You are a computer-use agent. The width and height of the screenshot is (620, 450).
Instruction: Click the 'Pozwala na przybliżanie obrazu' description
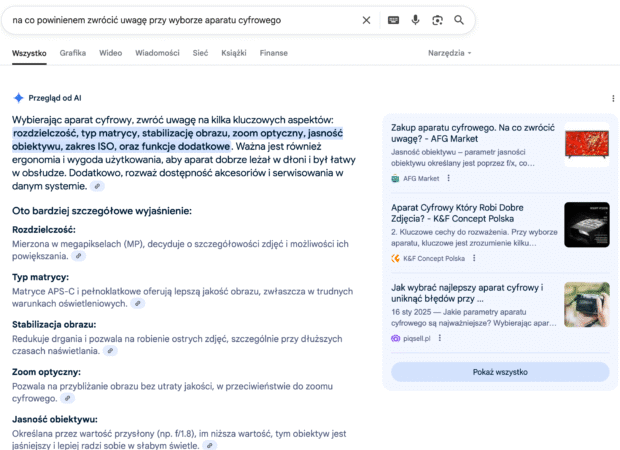coord(172,392)
